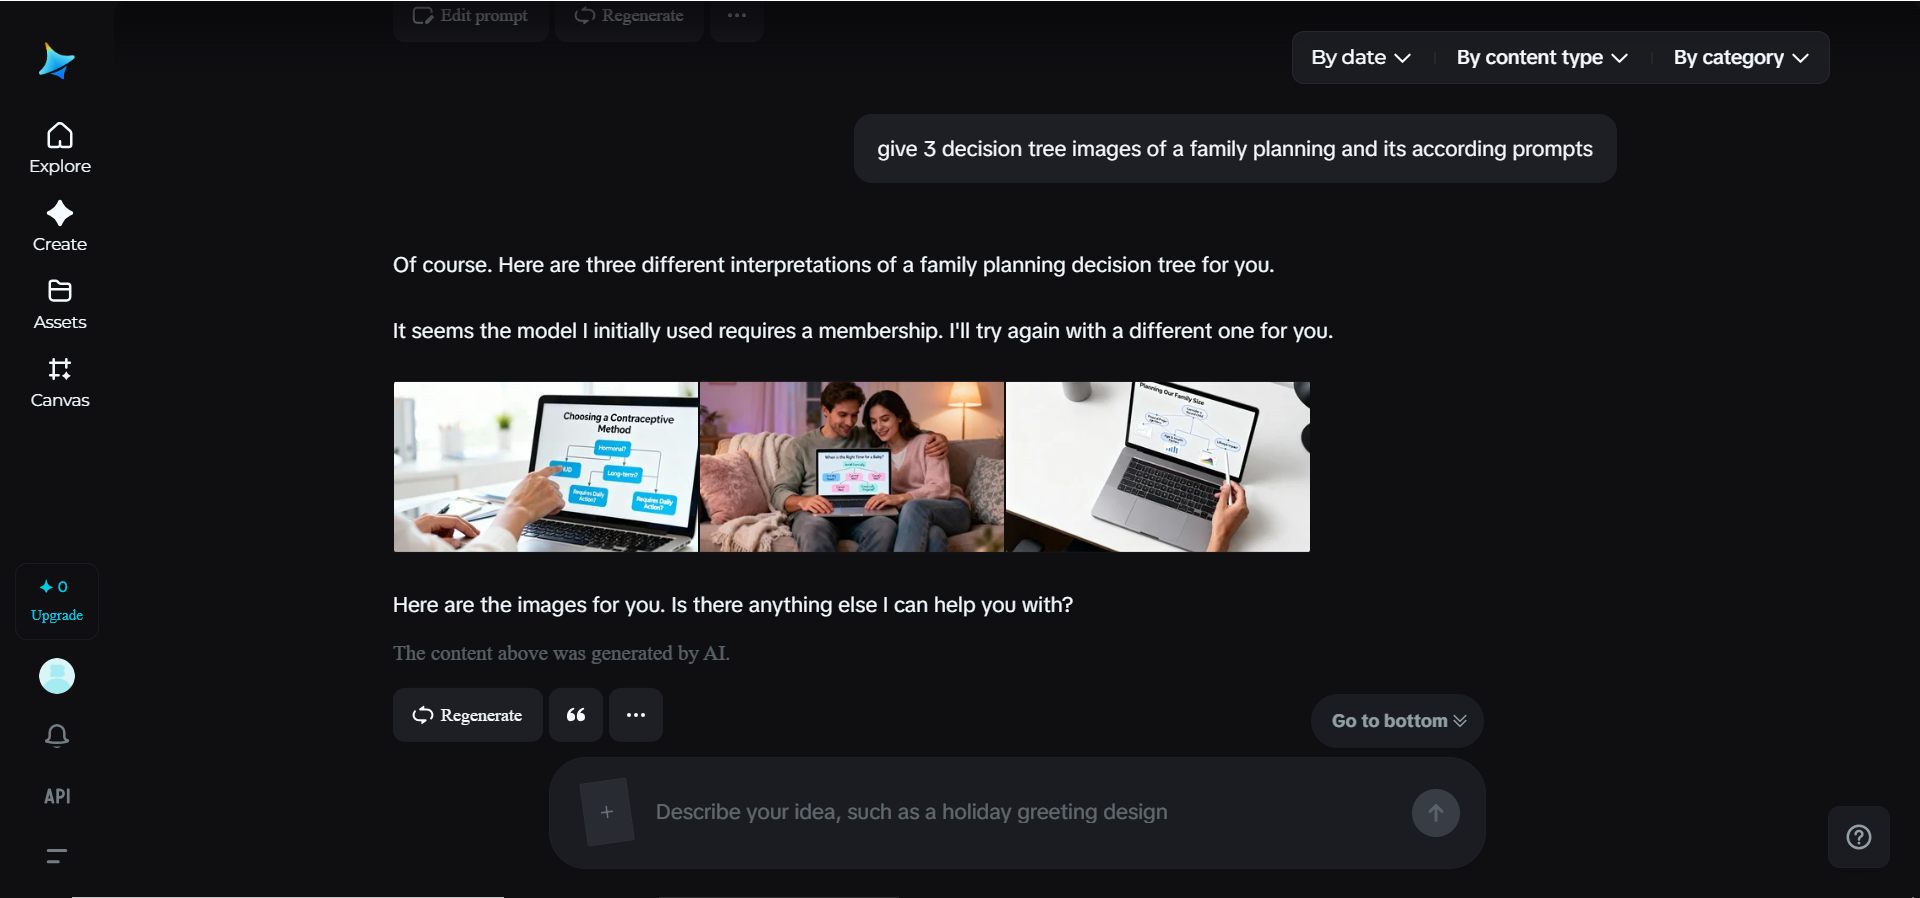Open the user profile avatar
The image size is (1920, 898).
click(x=57, y=676)
